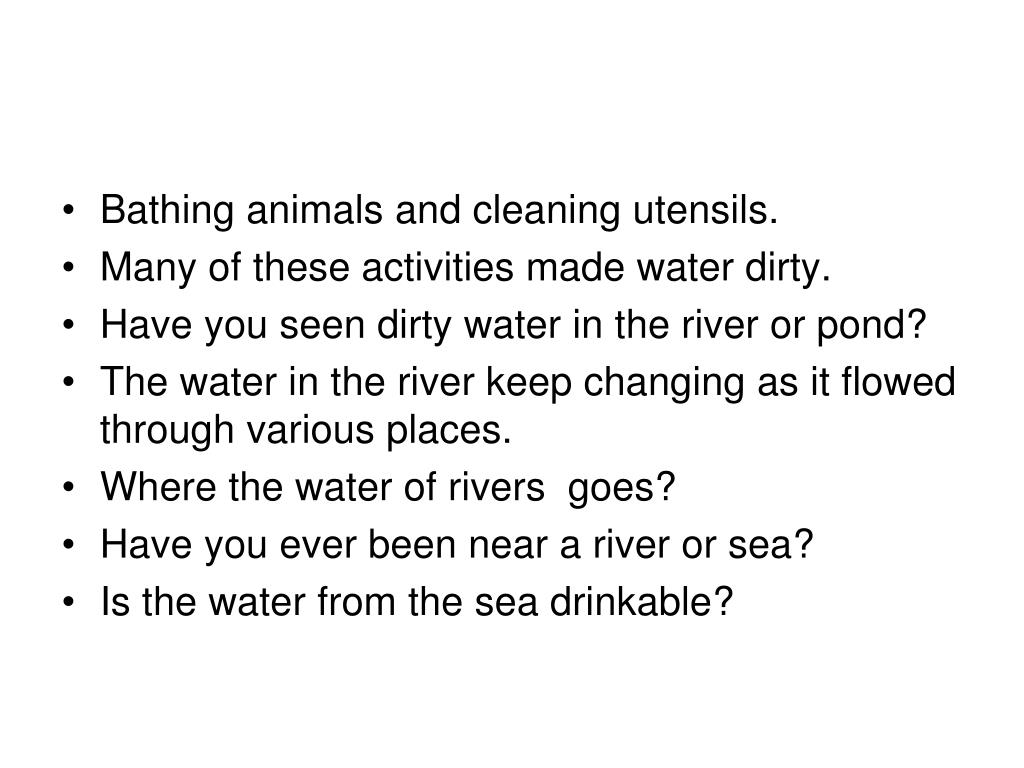Click the line 'The water in the river keep changing'

pos(528,383)
